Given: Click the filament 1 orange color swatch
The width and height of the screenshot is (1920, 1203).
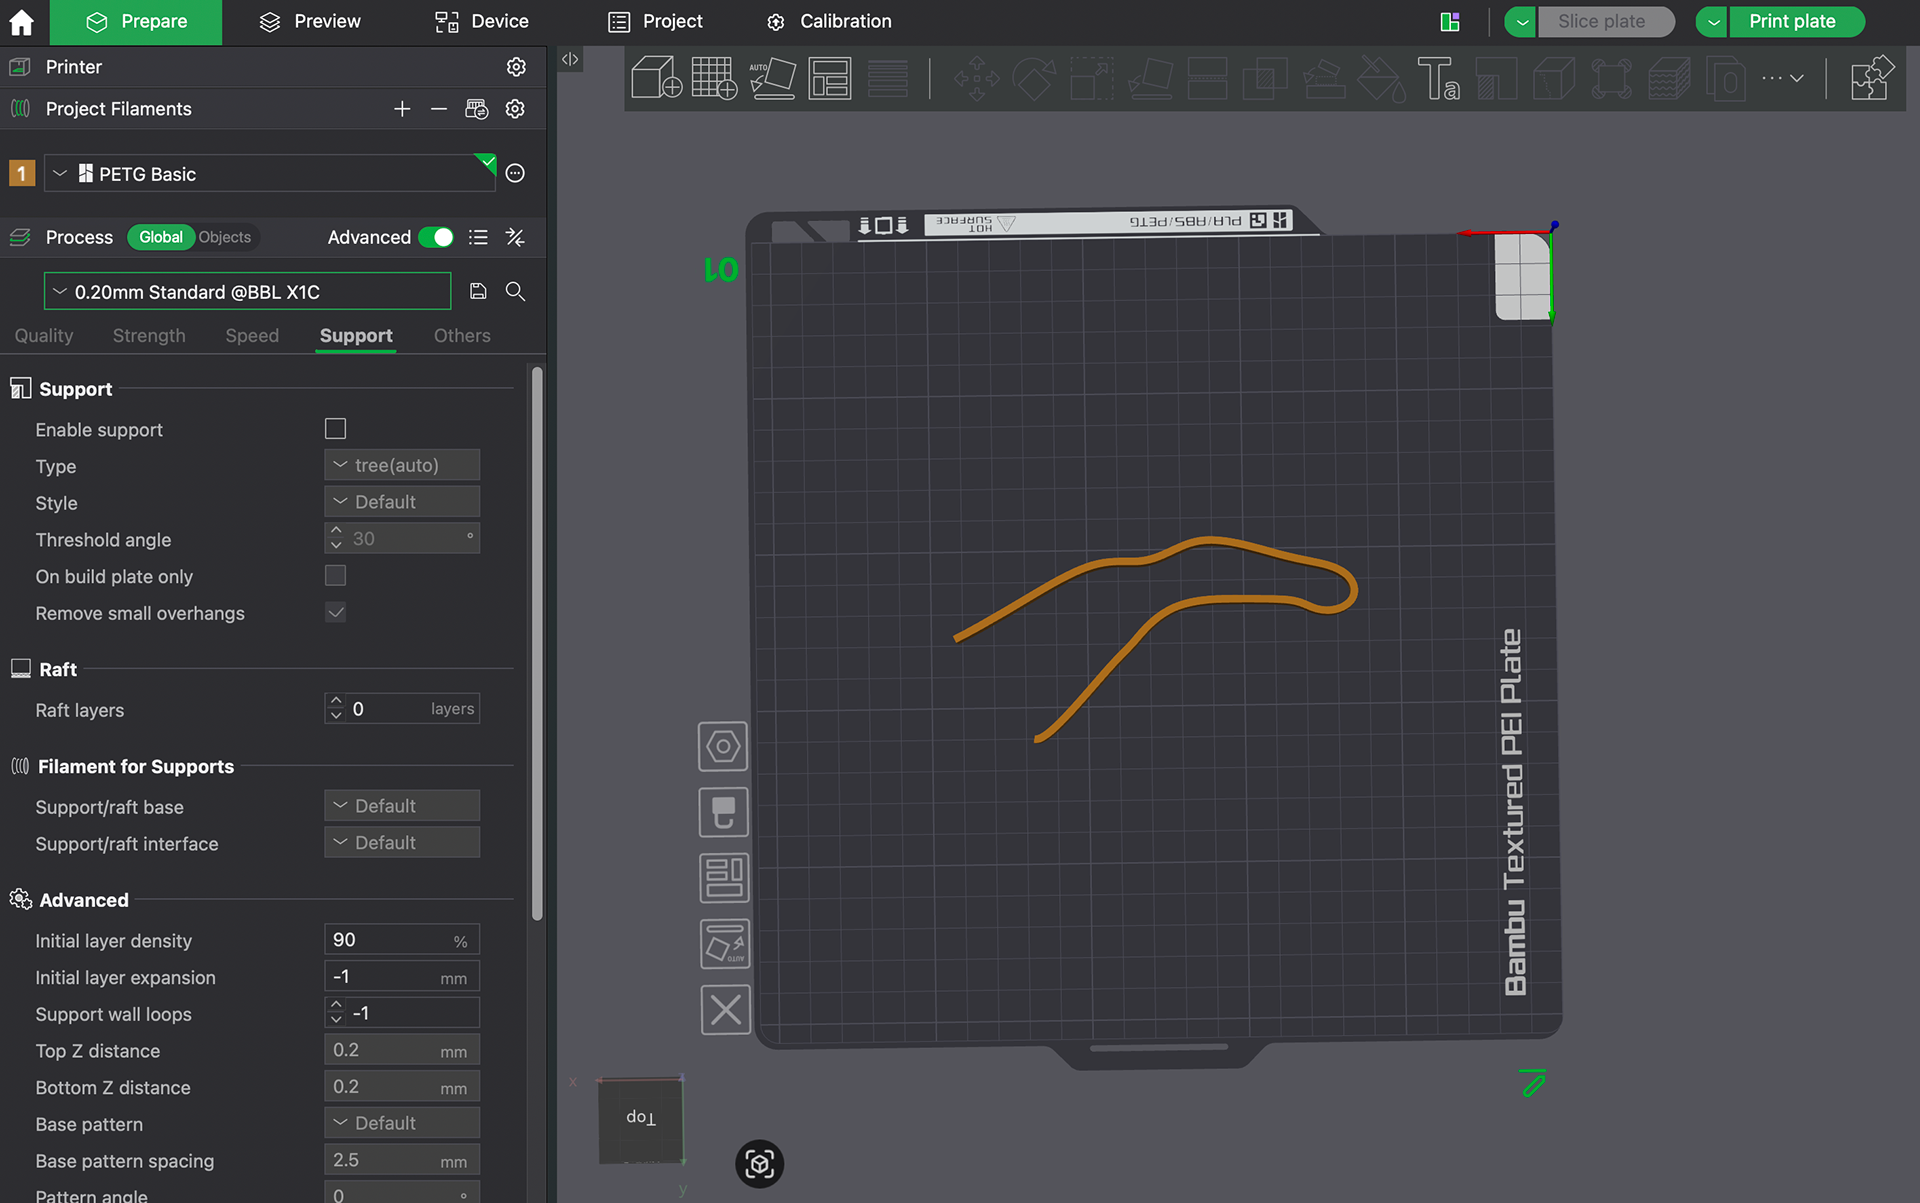Looking at the screenshot, I should 21,174.
